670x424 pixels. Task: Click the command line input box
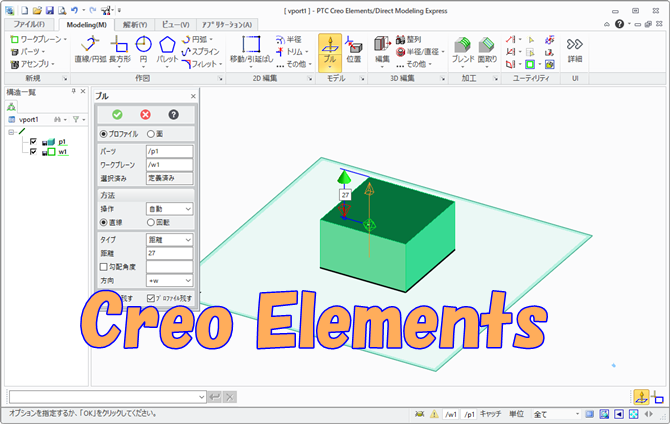tap(104, 397)
